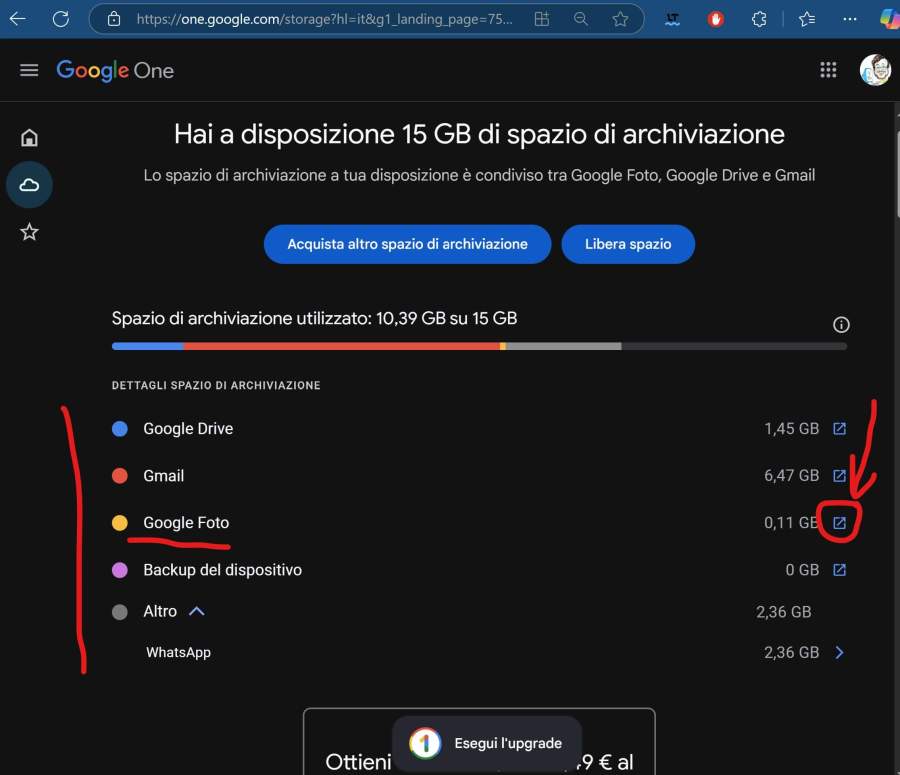Viewport: 900px width, 775px height.
Task: Select the cloud storage sidebar icon
Action: [29, 185]
